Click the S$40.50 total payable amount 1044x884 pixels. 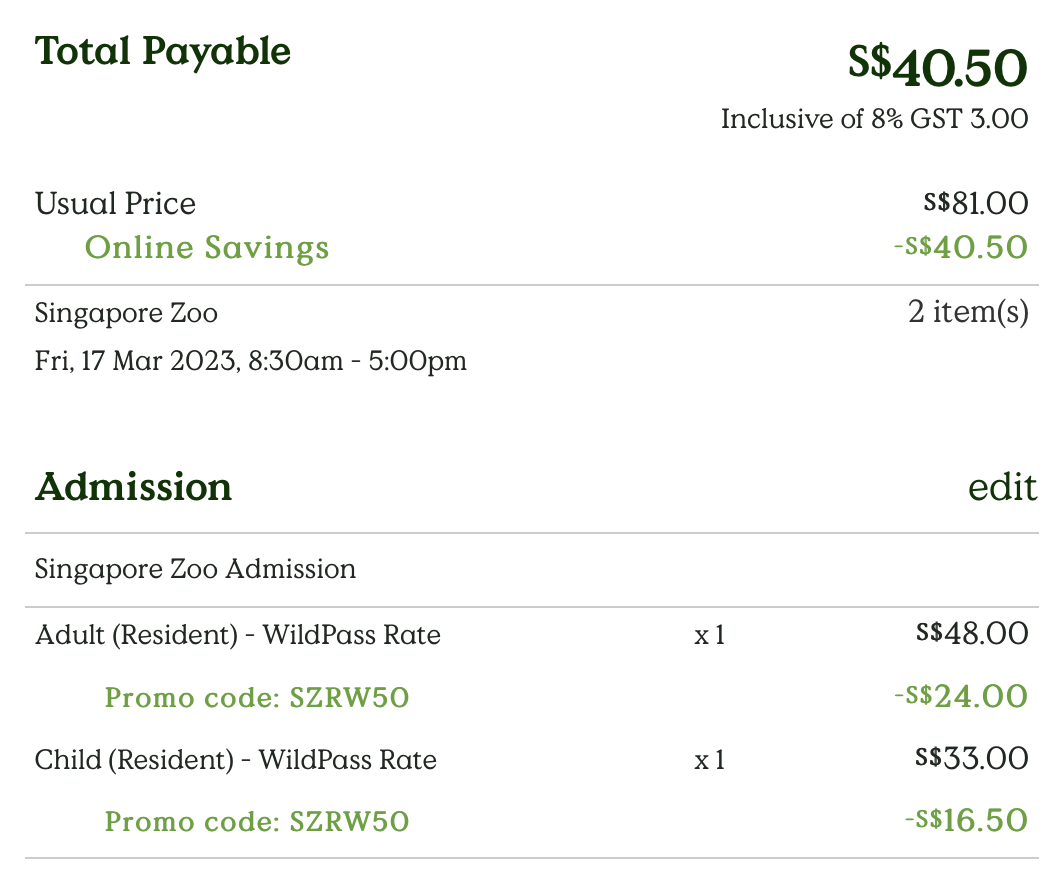click(x=937, y=68)
